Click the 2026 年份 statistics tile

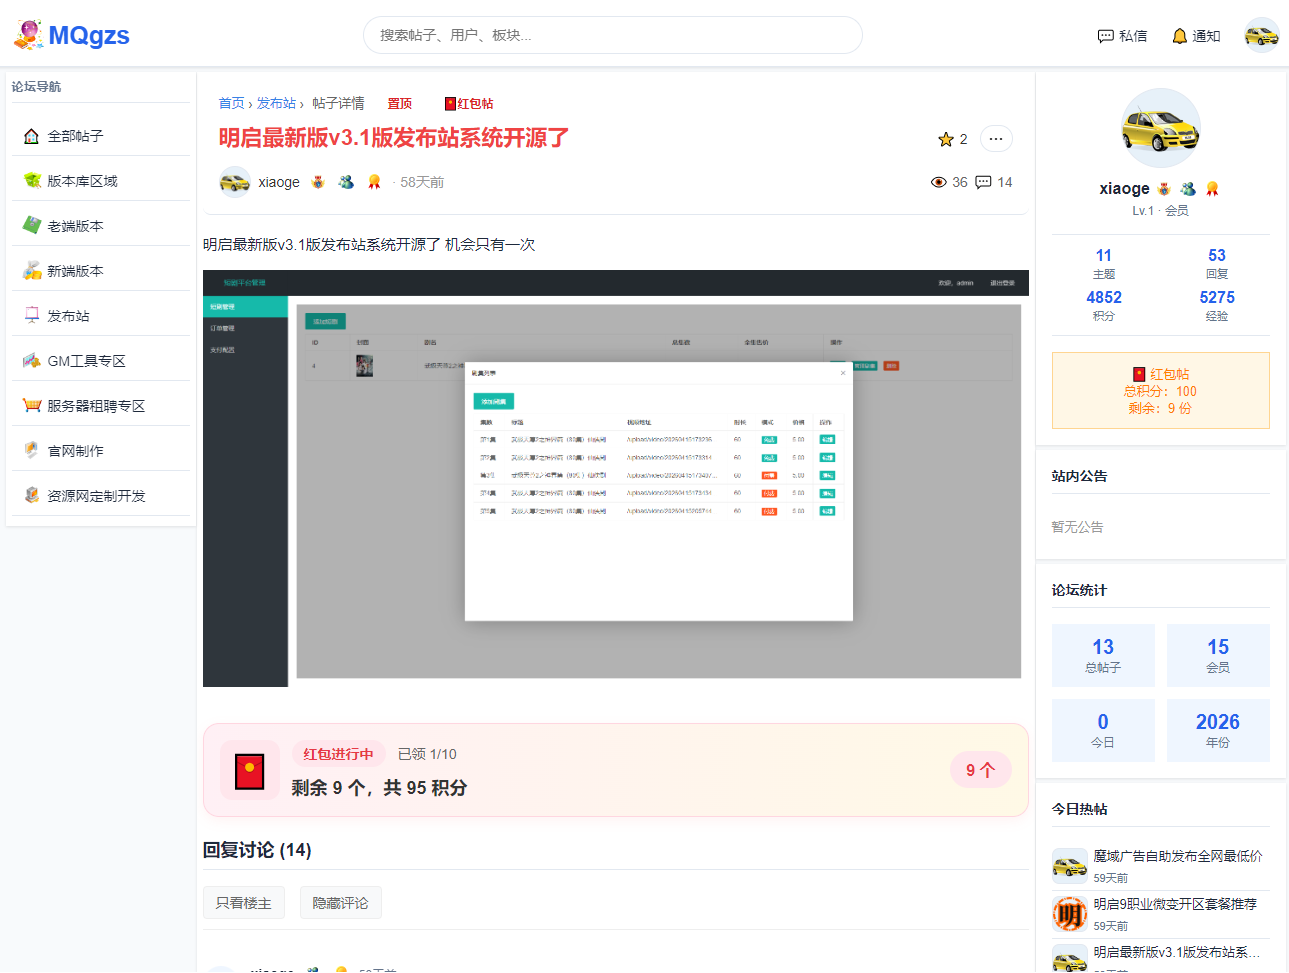click(x=1218, y=730)
